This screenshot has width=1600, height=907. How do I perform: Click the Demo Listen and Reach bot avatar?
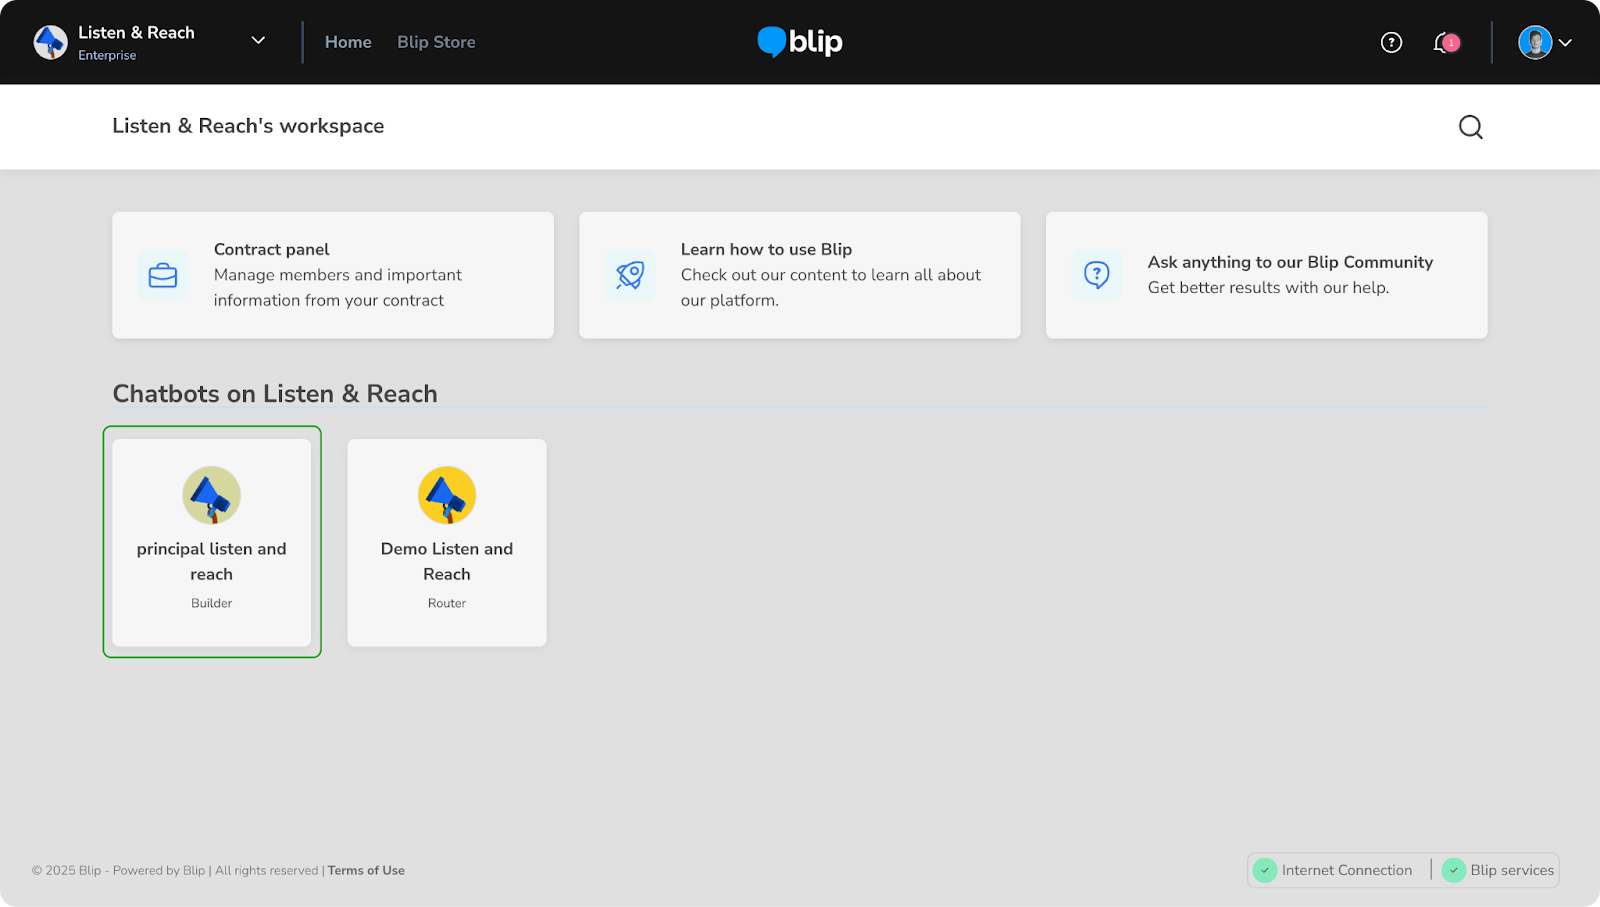pos(447,495)
